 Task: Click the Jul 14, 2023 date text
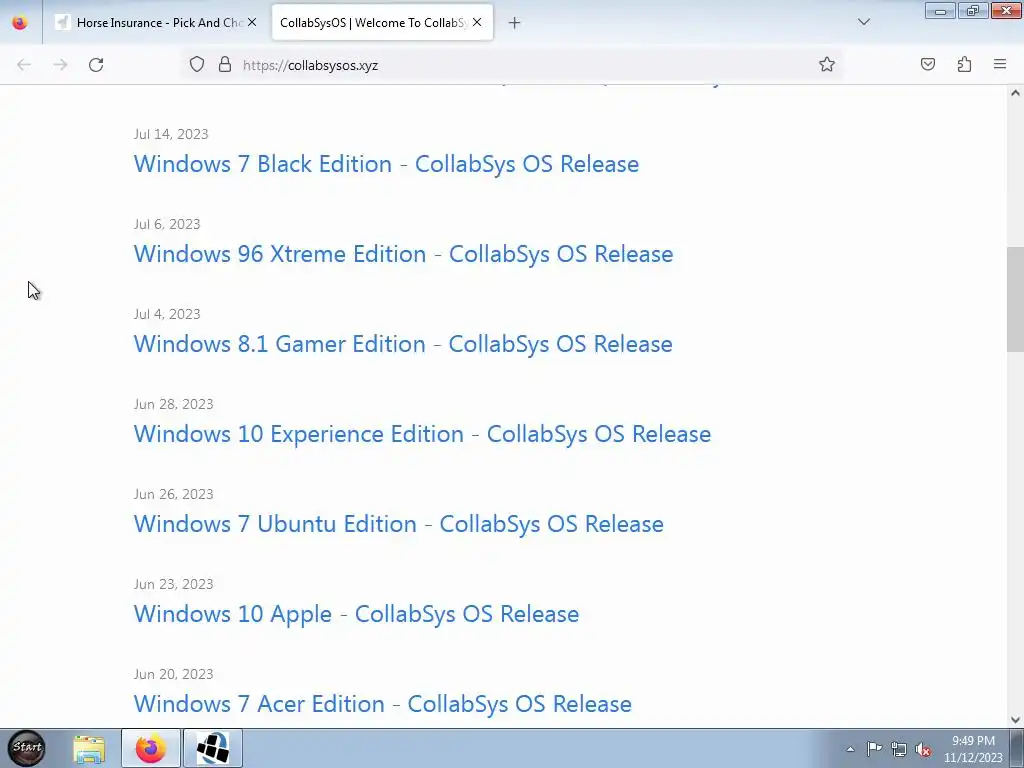point(170,134)
